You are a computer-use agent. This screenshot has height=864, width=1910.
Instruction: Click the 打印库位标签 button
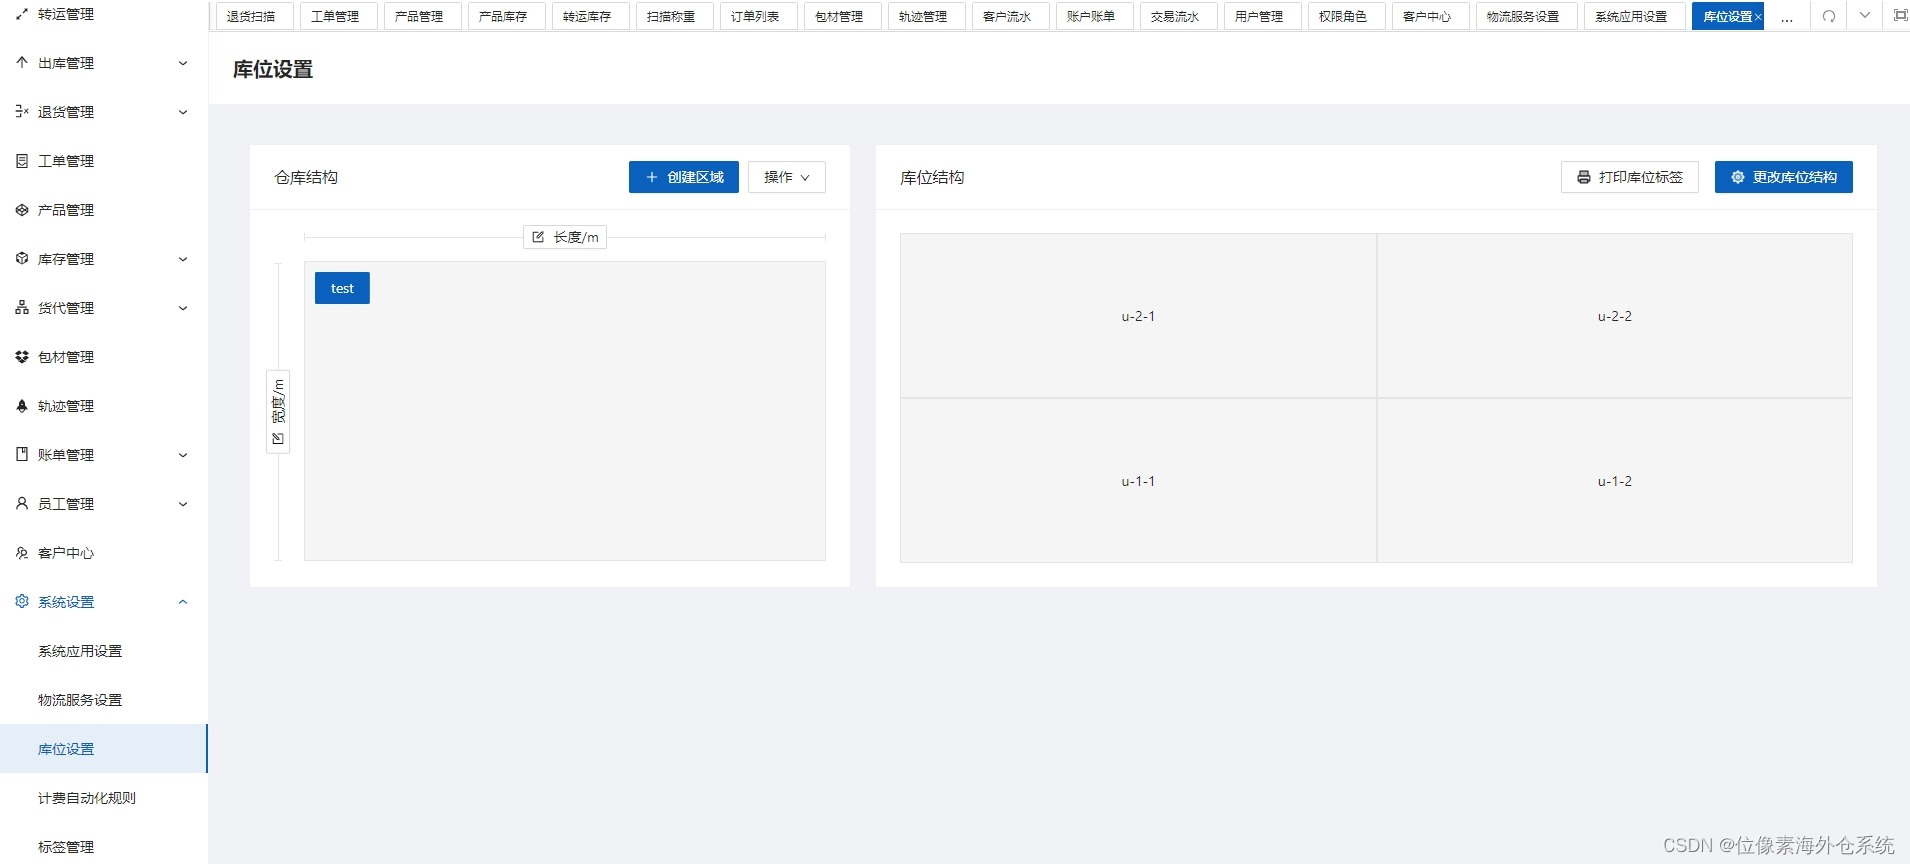pos(1630,177)
